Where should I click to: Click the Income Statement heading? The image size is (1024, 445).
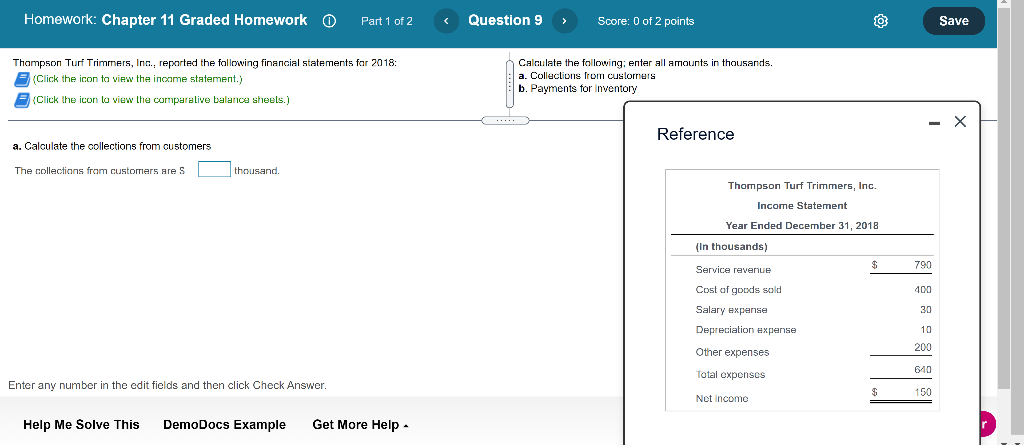tap(802, 206)
